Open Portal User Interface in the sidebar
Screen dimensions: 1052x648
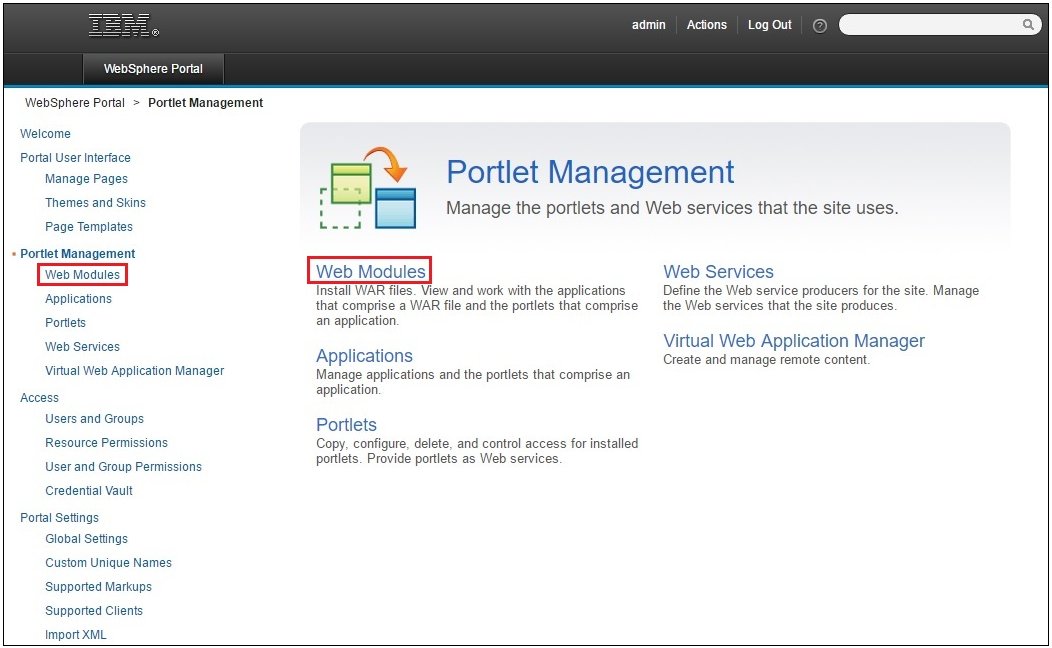(x=75, y=158)
